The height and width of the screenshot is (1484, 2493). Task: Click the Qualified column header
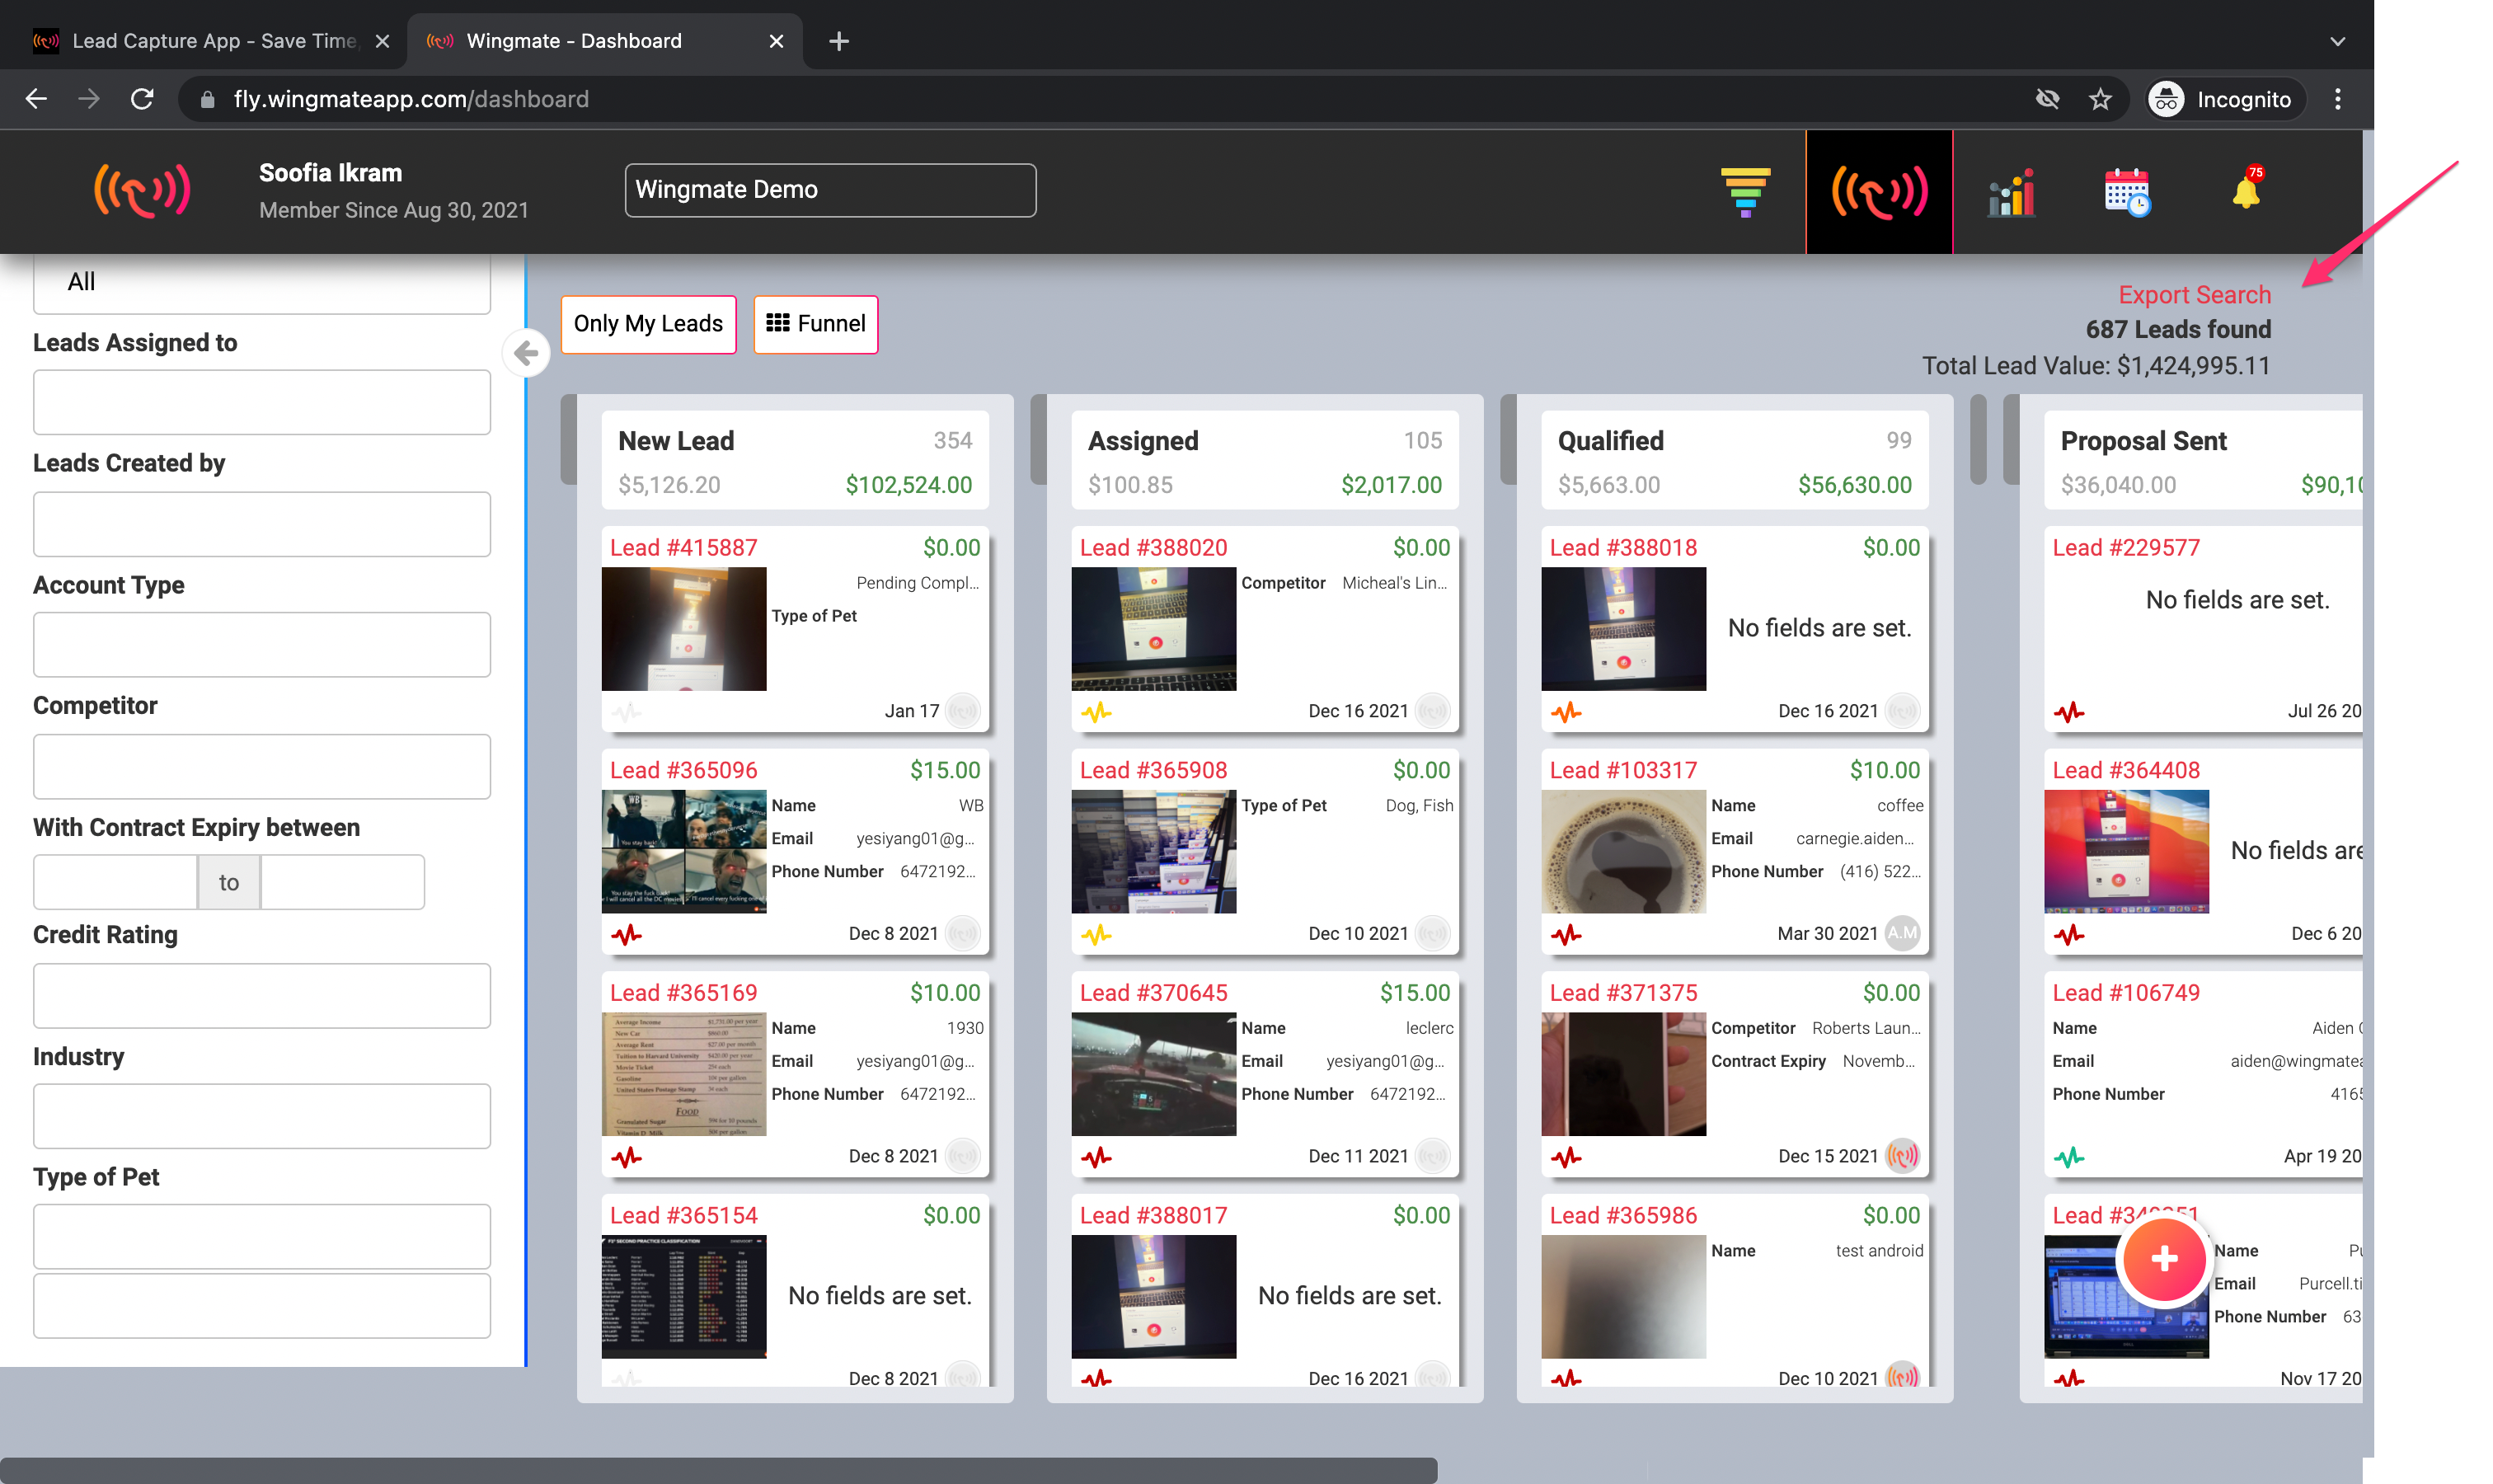1735,462
